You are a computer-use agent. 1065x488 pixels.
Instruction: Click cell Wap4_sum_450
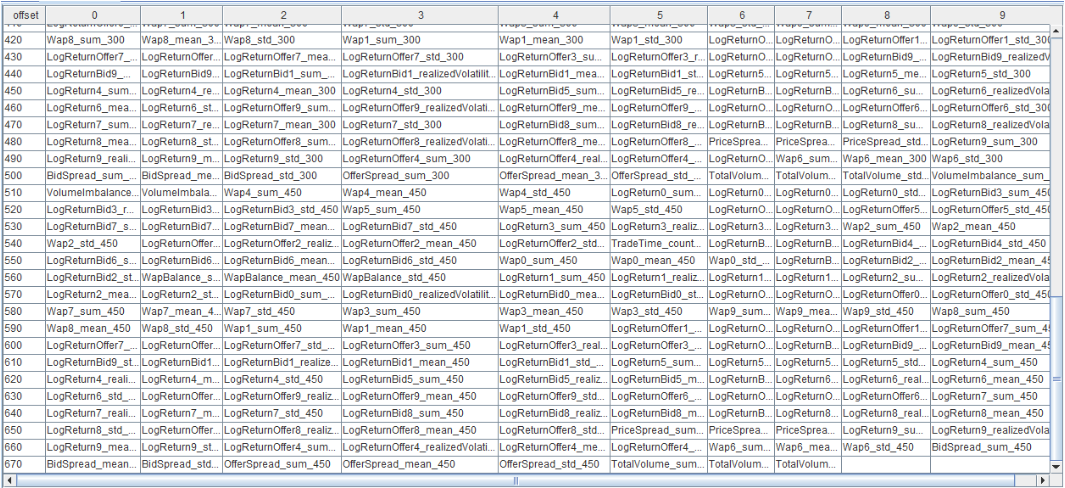click(x=282, y=192)
